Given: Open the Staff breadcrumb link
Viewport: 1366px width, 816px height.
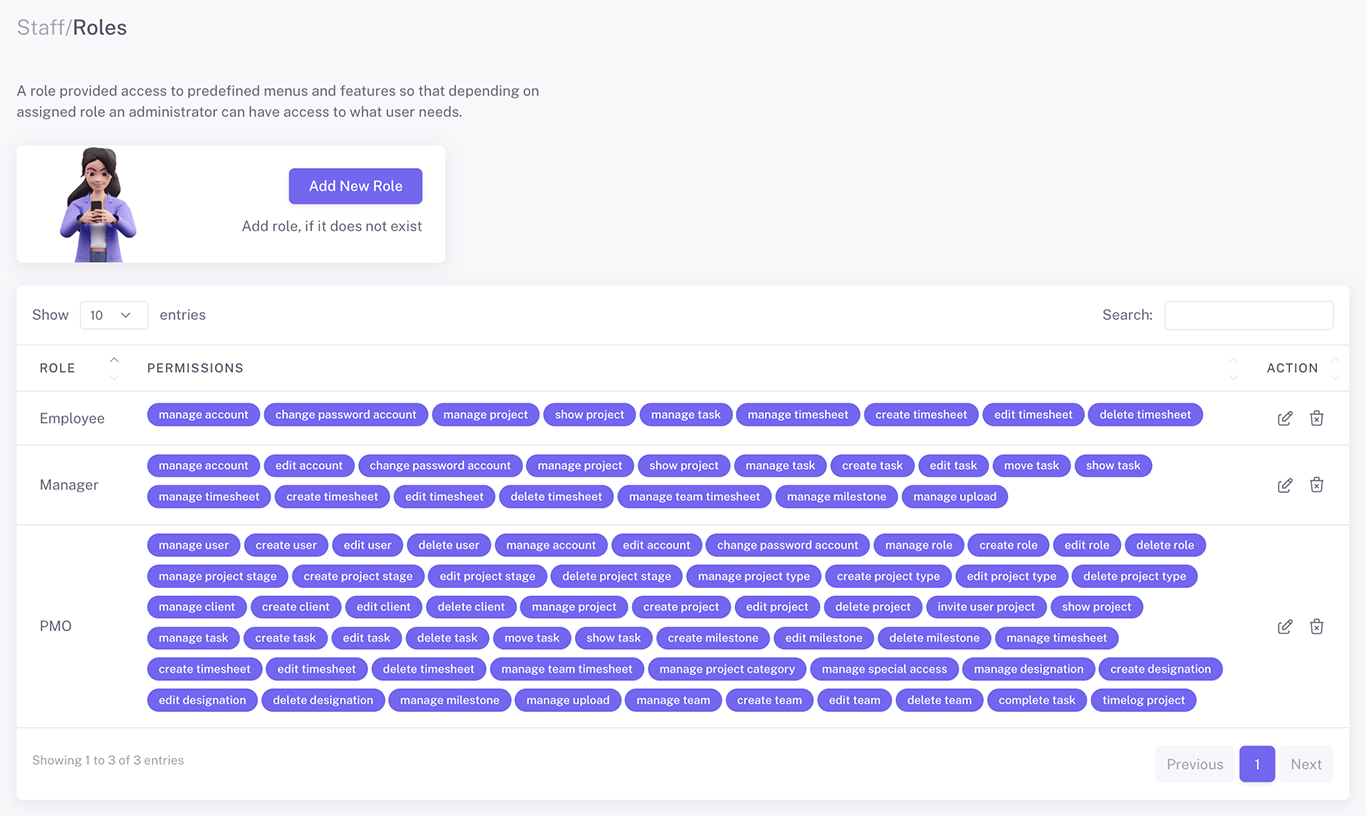Looking at the screenshot, I should click(41, 28).
